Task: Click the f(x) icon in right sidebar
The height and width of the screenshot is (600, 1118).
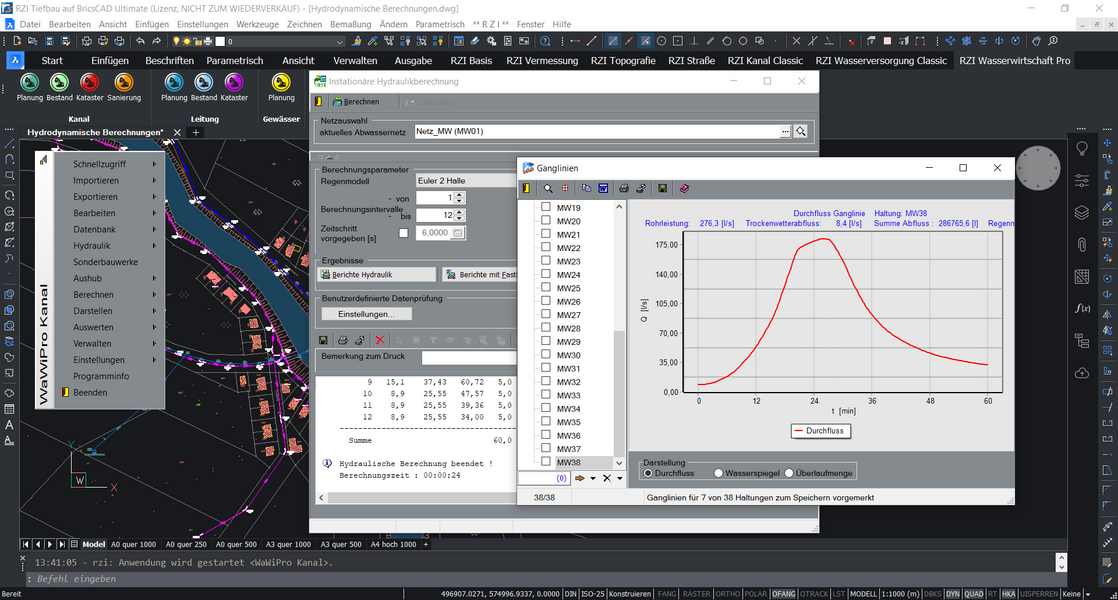Action: (x=1082, y=308)
